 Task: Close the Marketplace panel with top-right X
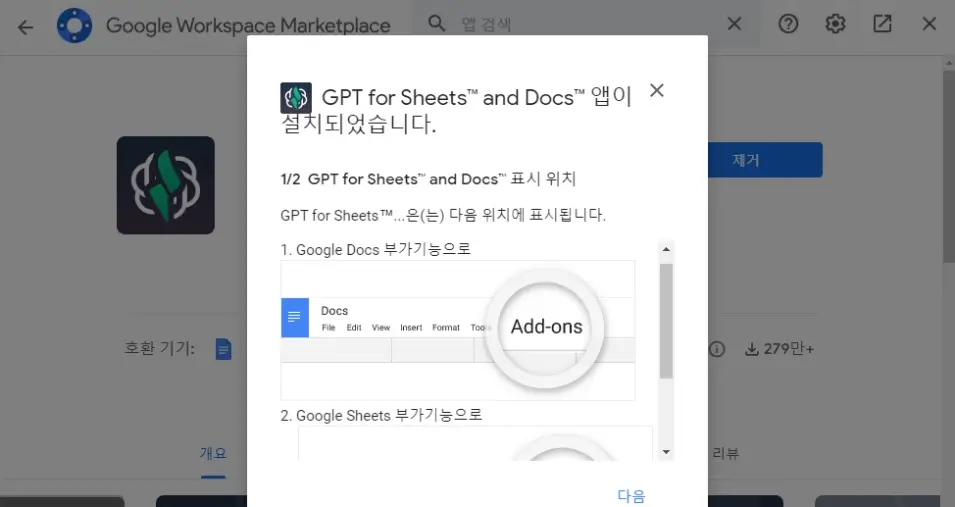tap(929, 24)
